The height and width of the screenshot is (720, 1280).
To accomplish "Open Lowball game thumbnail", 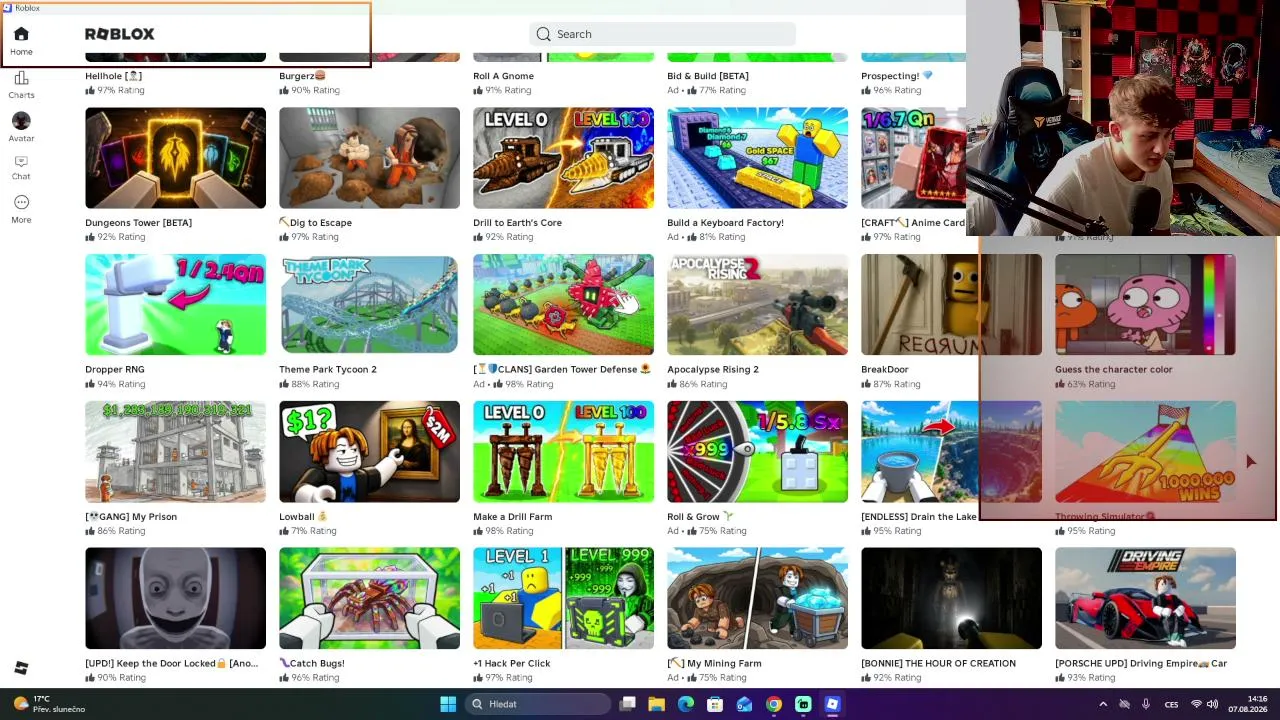I will point(369,452).
